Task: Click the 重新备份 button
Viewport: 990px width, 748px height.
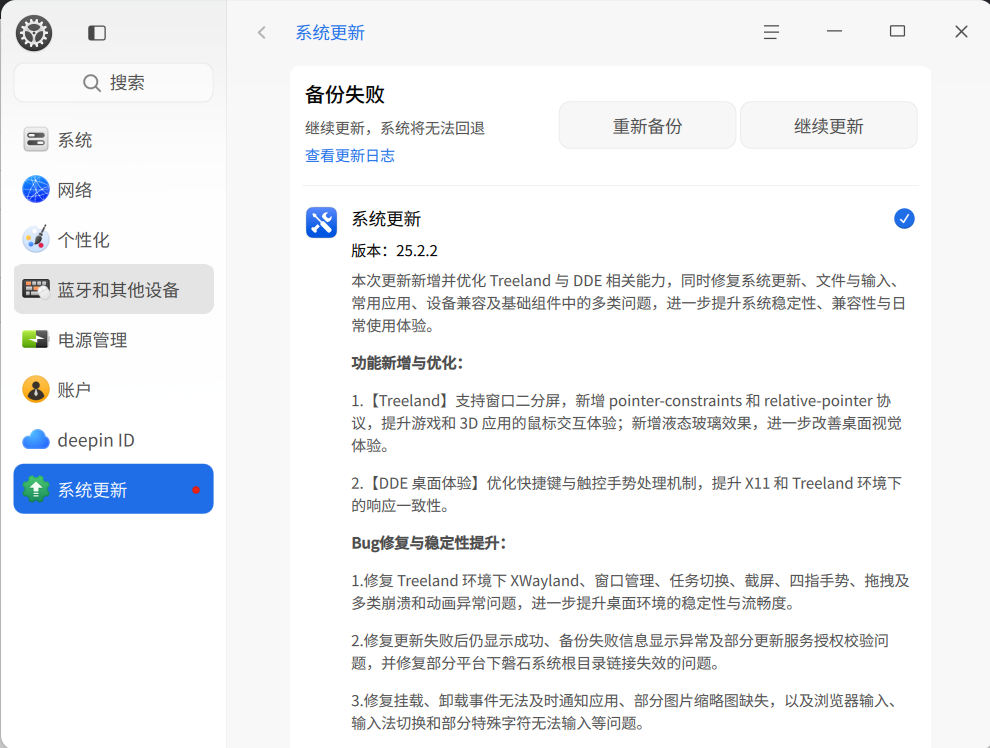Action: pos(647,126)
